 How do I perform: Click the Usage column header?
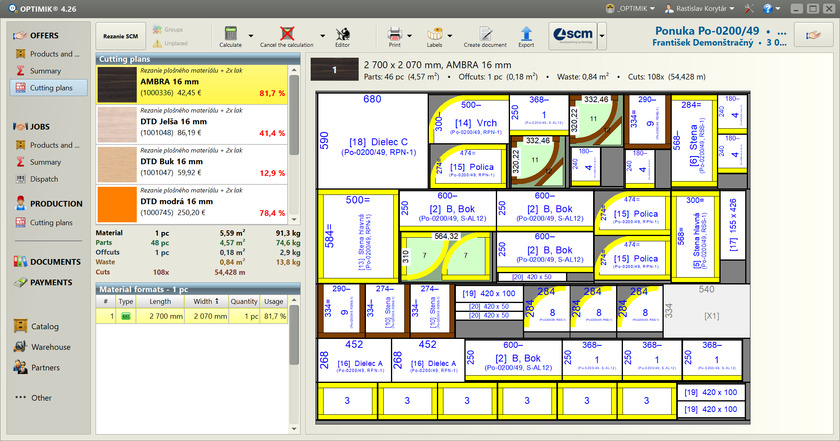(x=274, y=302)
